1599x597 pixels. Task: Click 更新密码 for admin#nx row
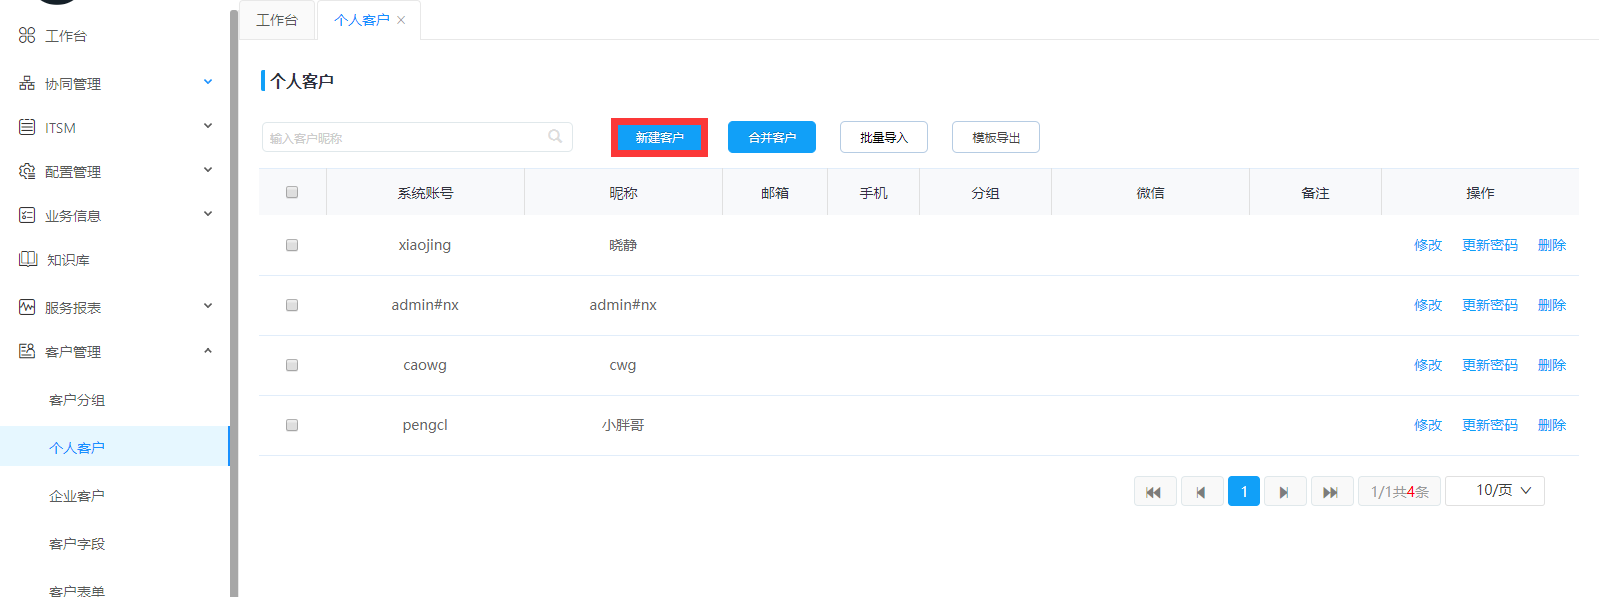1489,305
